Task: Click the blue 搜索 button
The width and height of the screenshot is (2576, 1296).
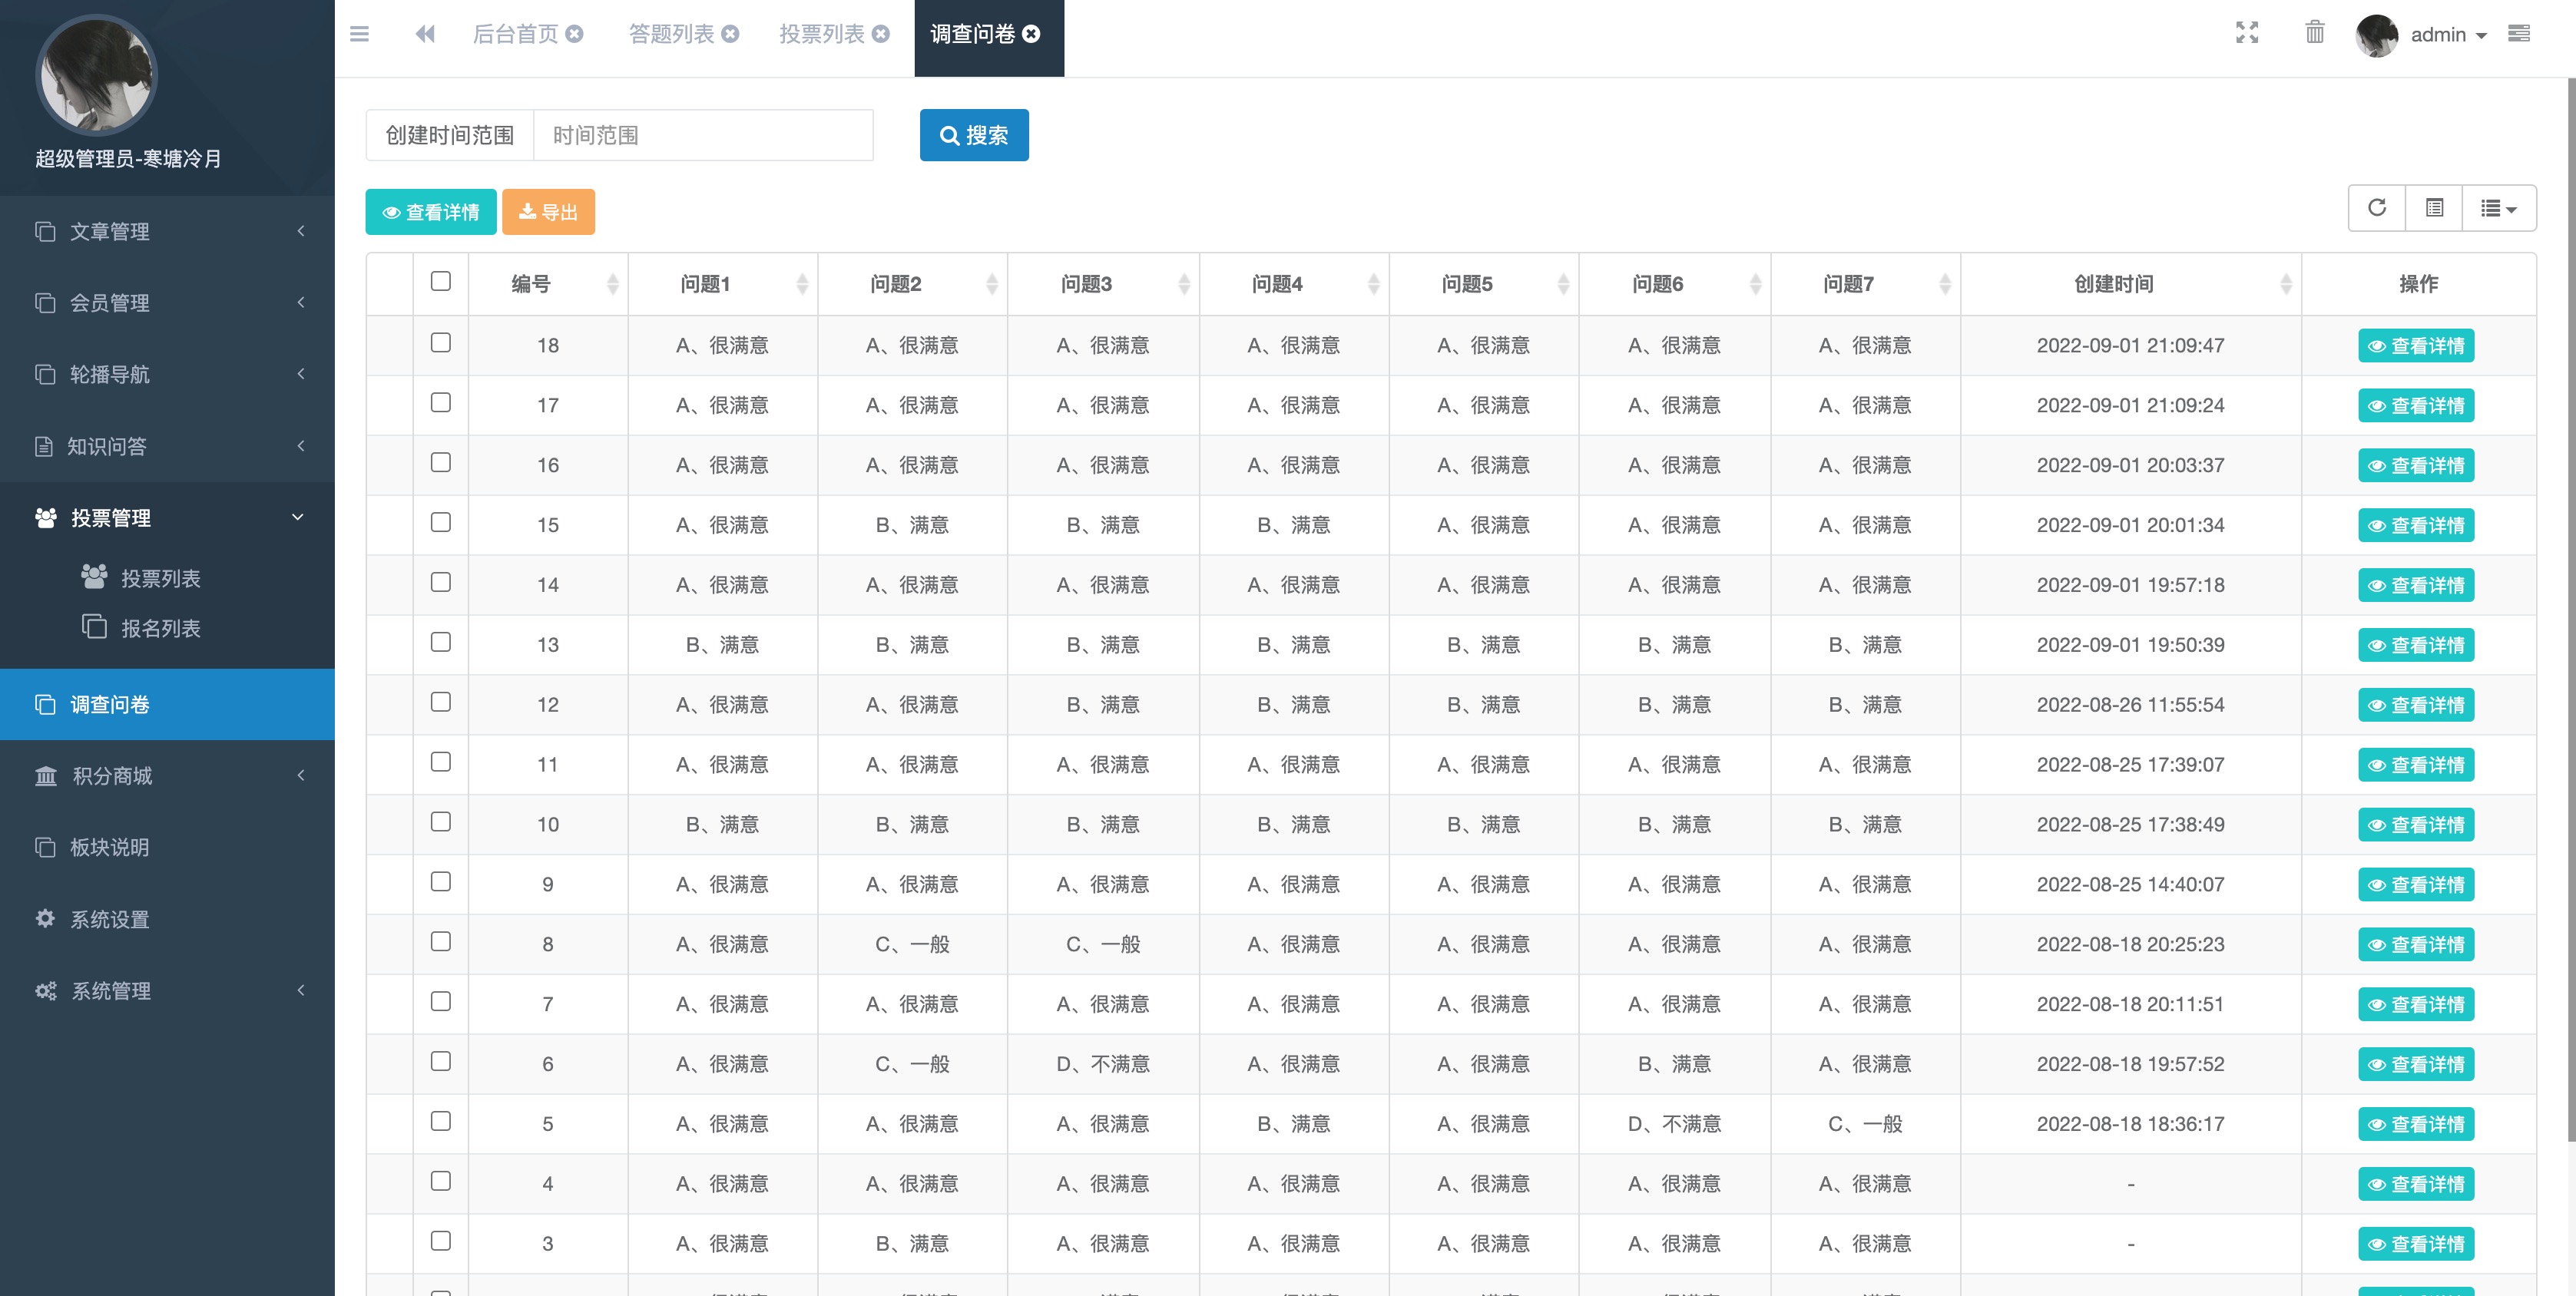Action: tap(974, 135)
